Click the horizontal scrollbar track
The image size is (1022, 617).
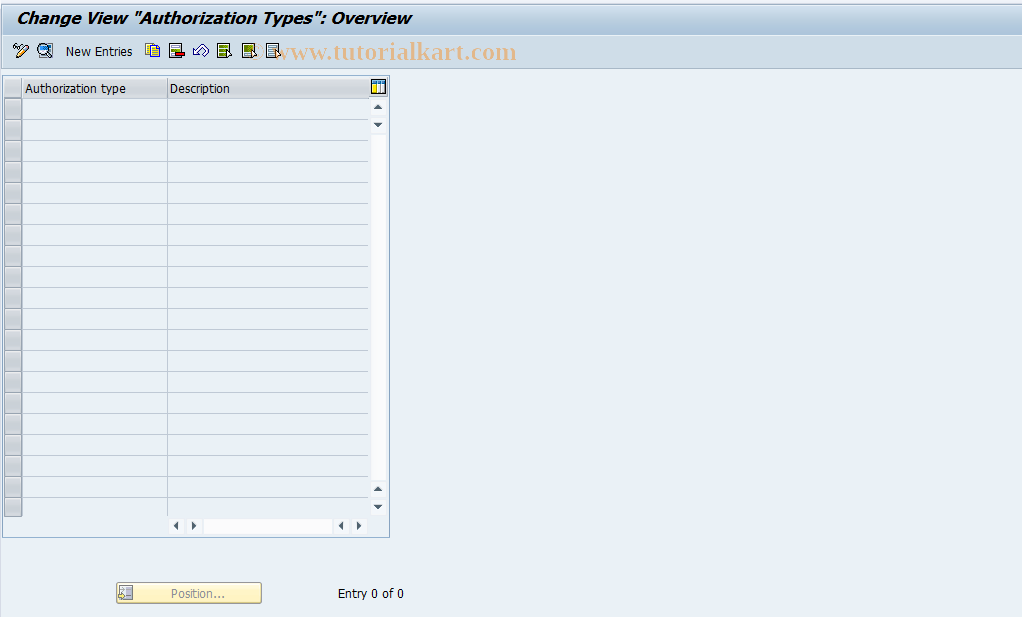pos(268,526)
